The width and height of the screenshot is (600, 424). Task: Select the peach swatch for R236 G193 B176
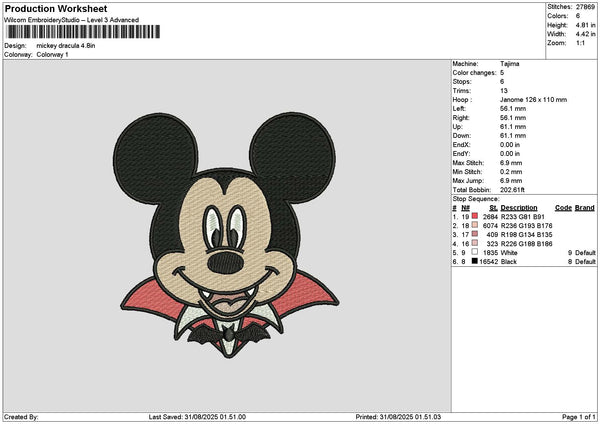coord(474,225)
